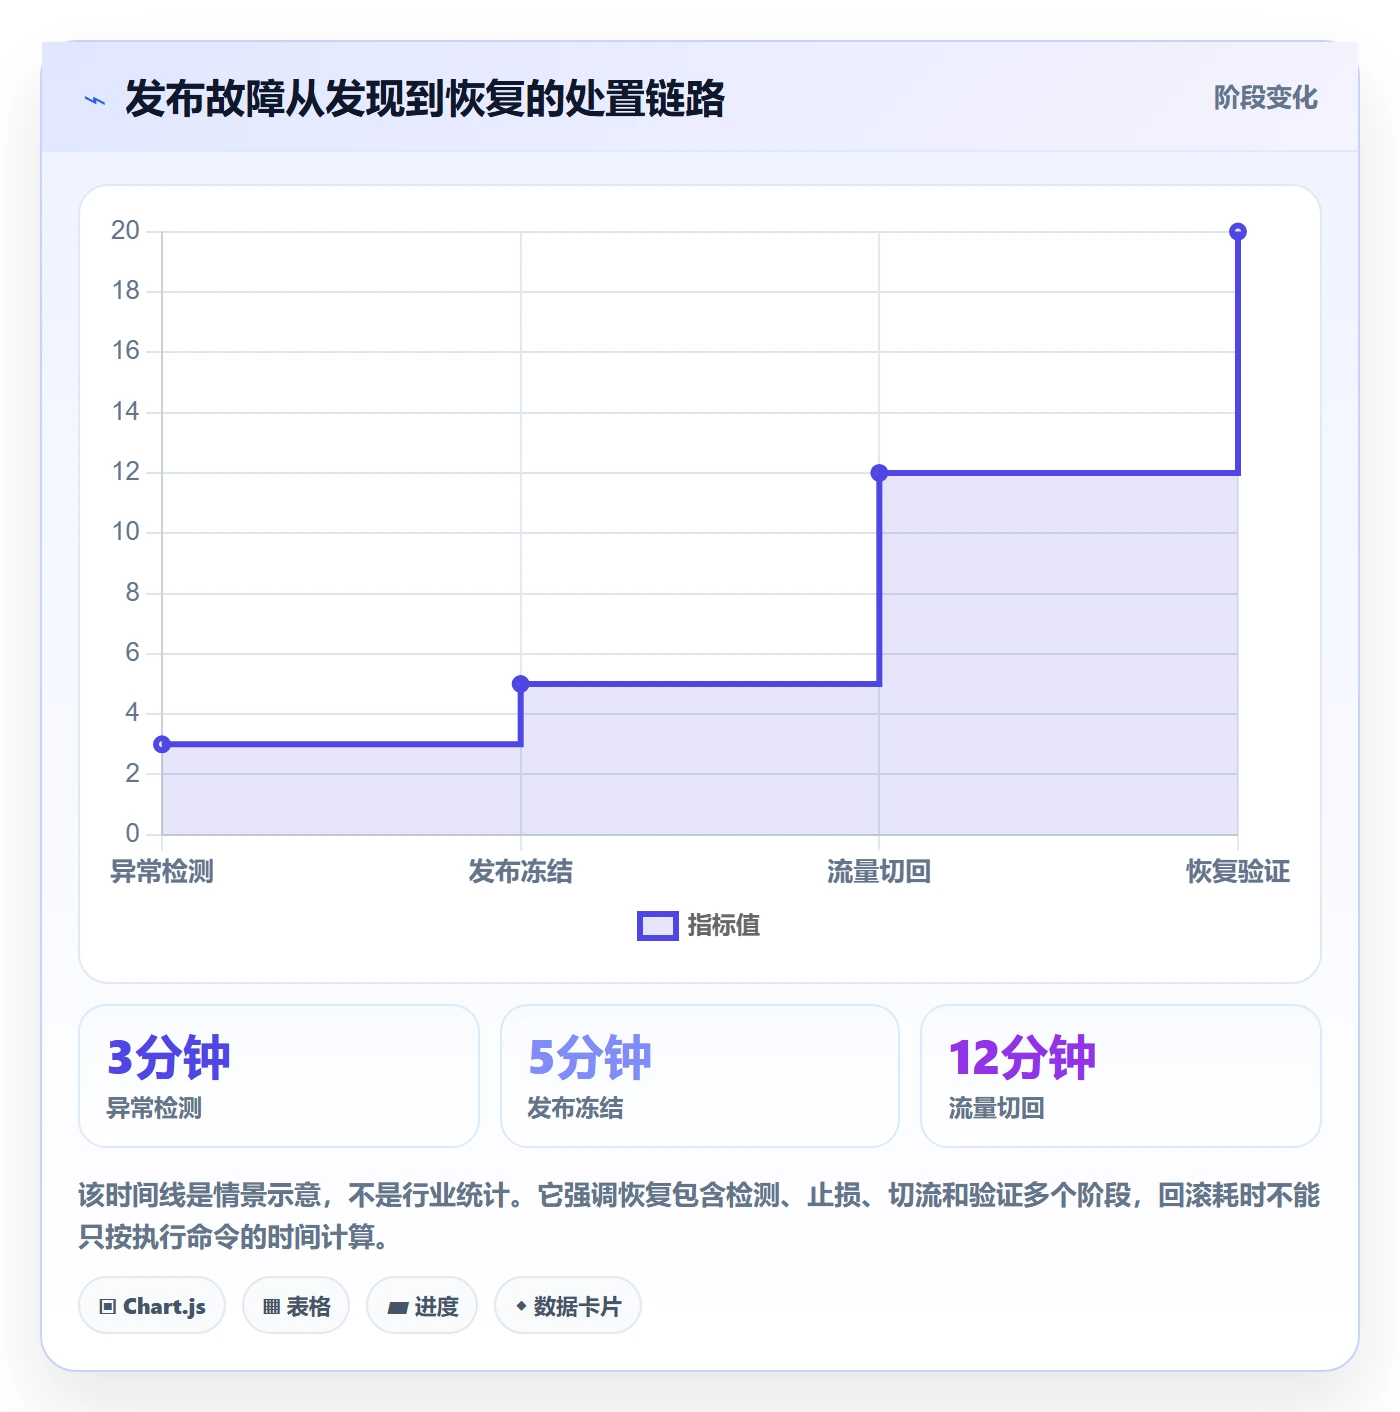The height and width of the screenshot is (1412, 1400).
Task: Select the 流量切回 data point at value 12
Action: pyautogui.click(x=879, y=473)
